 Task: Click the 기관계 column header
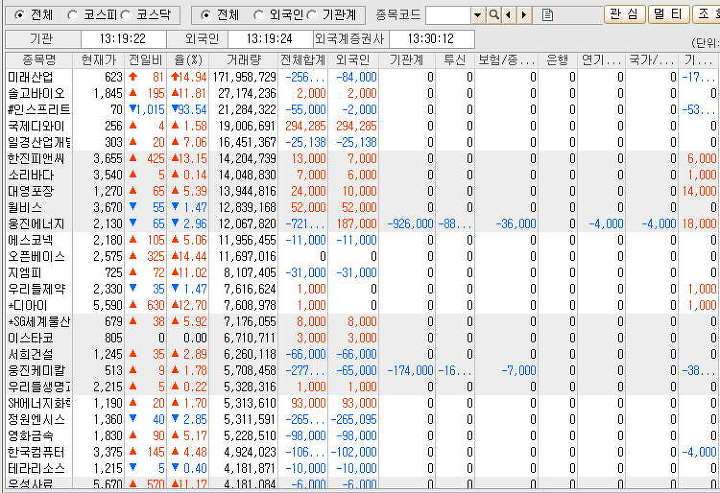pyautogui.click(x=406, y=60)
